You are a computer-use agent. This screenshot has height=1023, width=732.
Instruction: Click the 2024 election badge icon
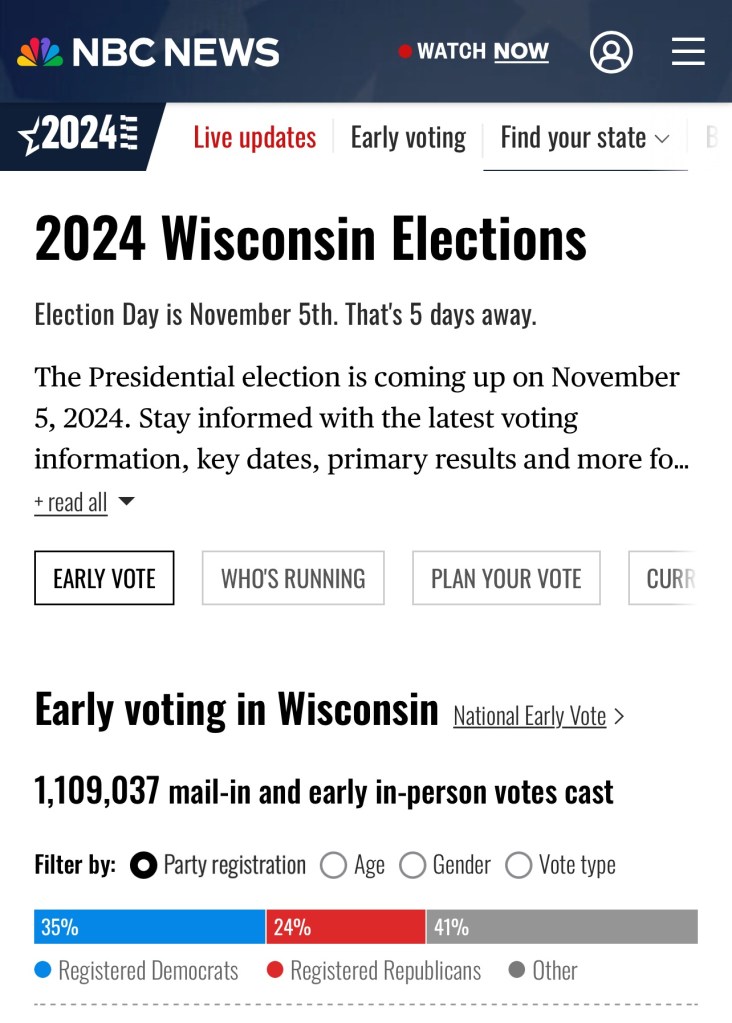[79, 136]
